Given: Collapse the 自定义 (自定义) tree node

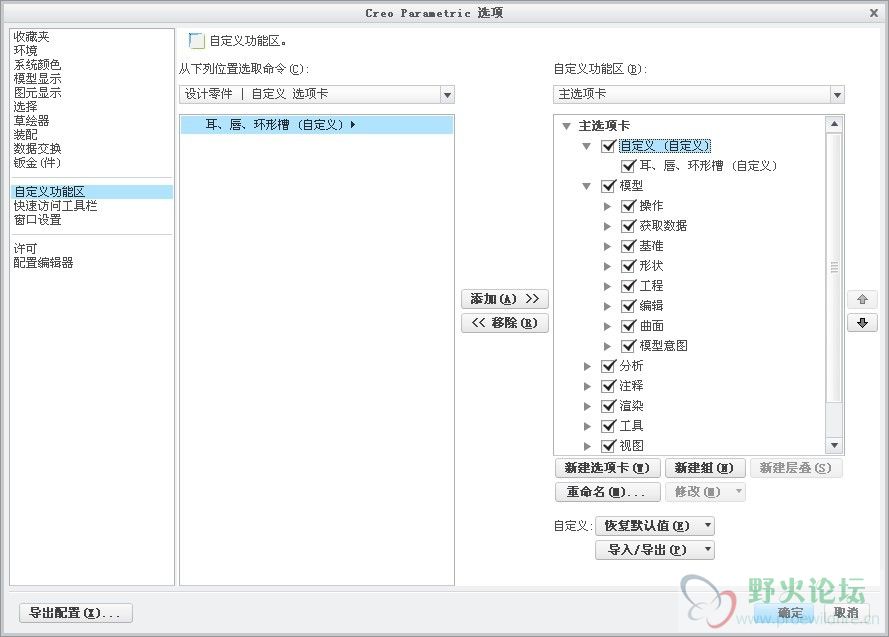Looking at the screenshot, I should (x=587, y=146).
